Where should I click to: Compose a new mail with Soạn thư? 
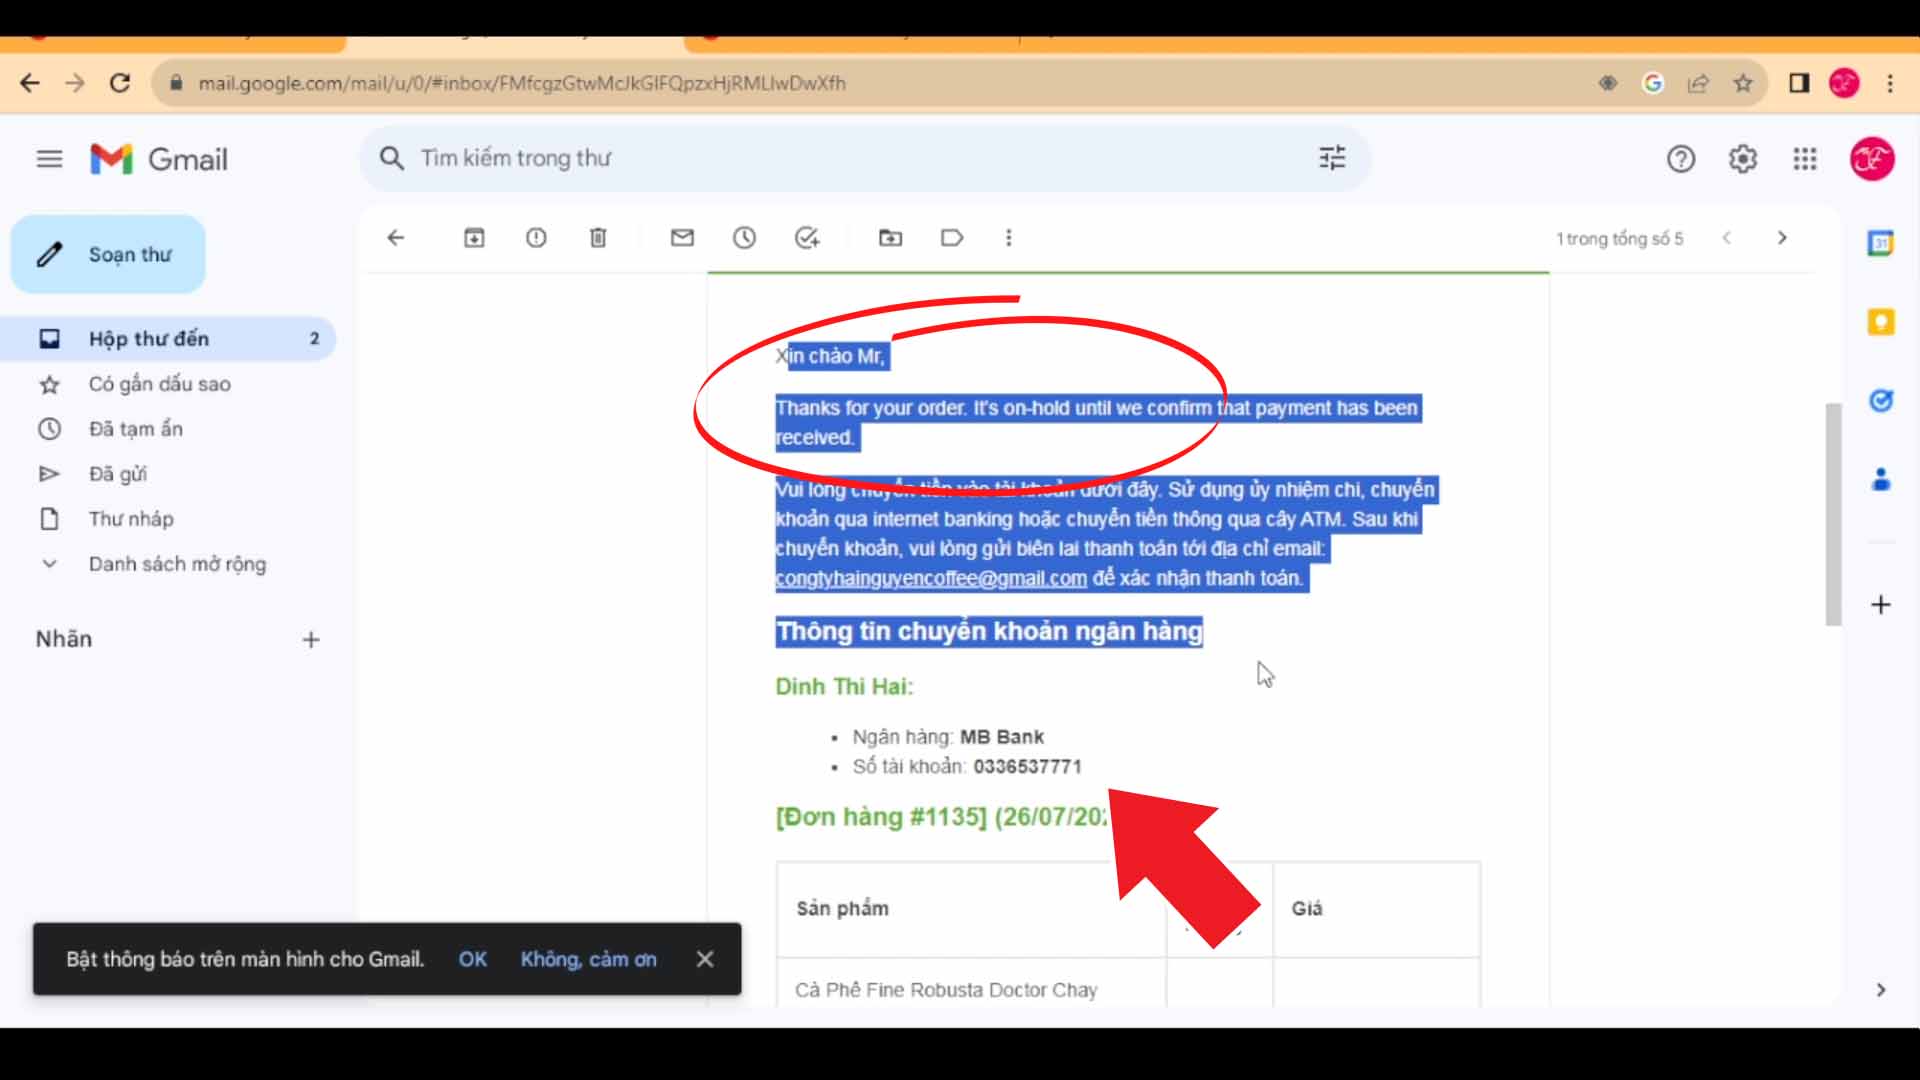point(108,255)
